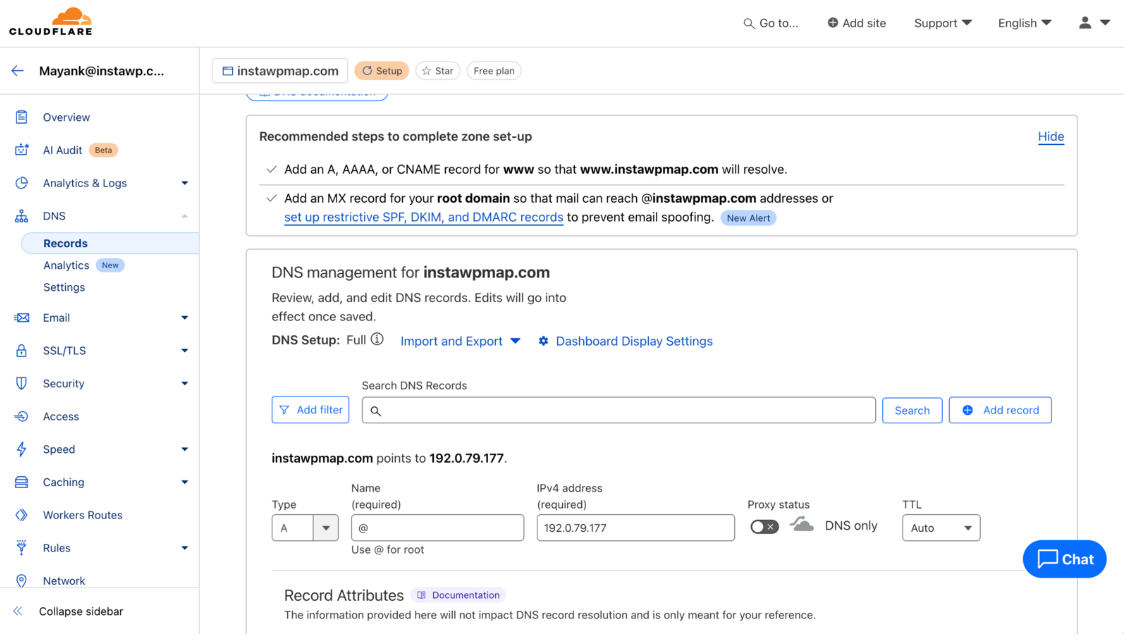Click the Free plan badge
The width and height of the screenshot is (1126, 642).
(494, 71)
